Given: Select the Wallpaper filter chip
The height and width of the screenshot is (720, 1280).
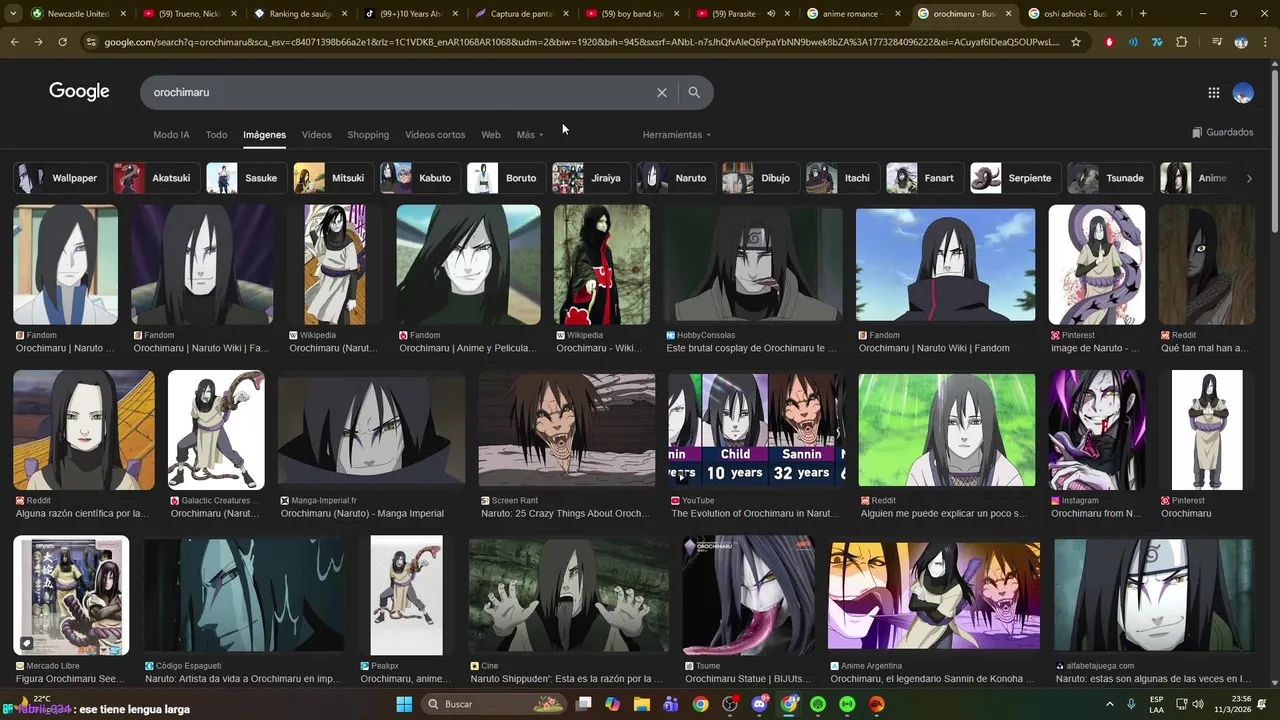Looking at the screenshot, I should click(x=60, y=178).
